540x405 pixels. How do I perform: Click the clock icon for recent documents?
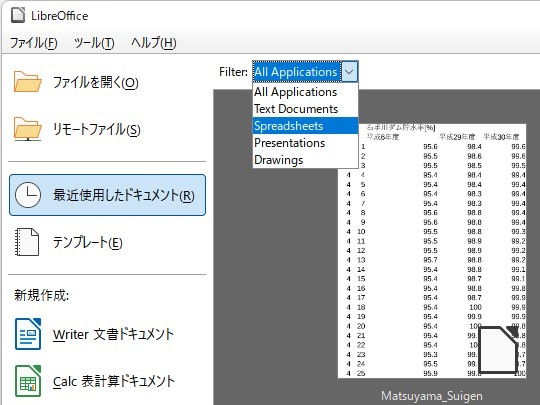[x=28, y=195]
